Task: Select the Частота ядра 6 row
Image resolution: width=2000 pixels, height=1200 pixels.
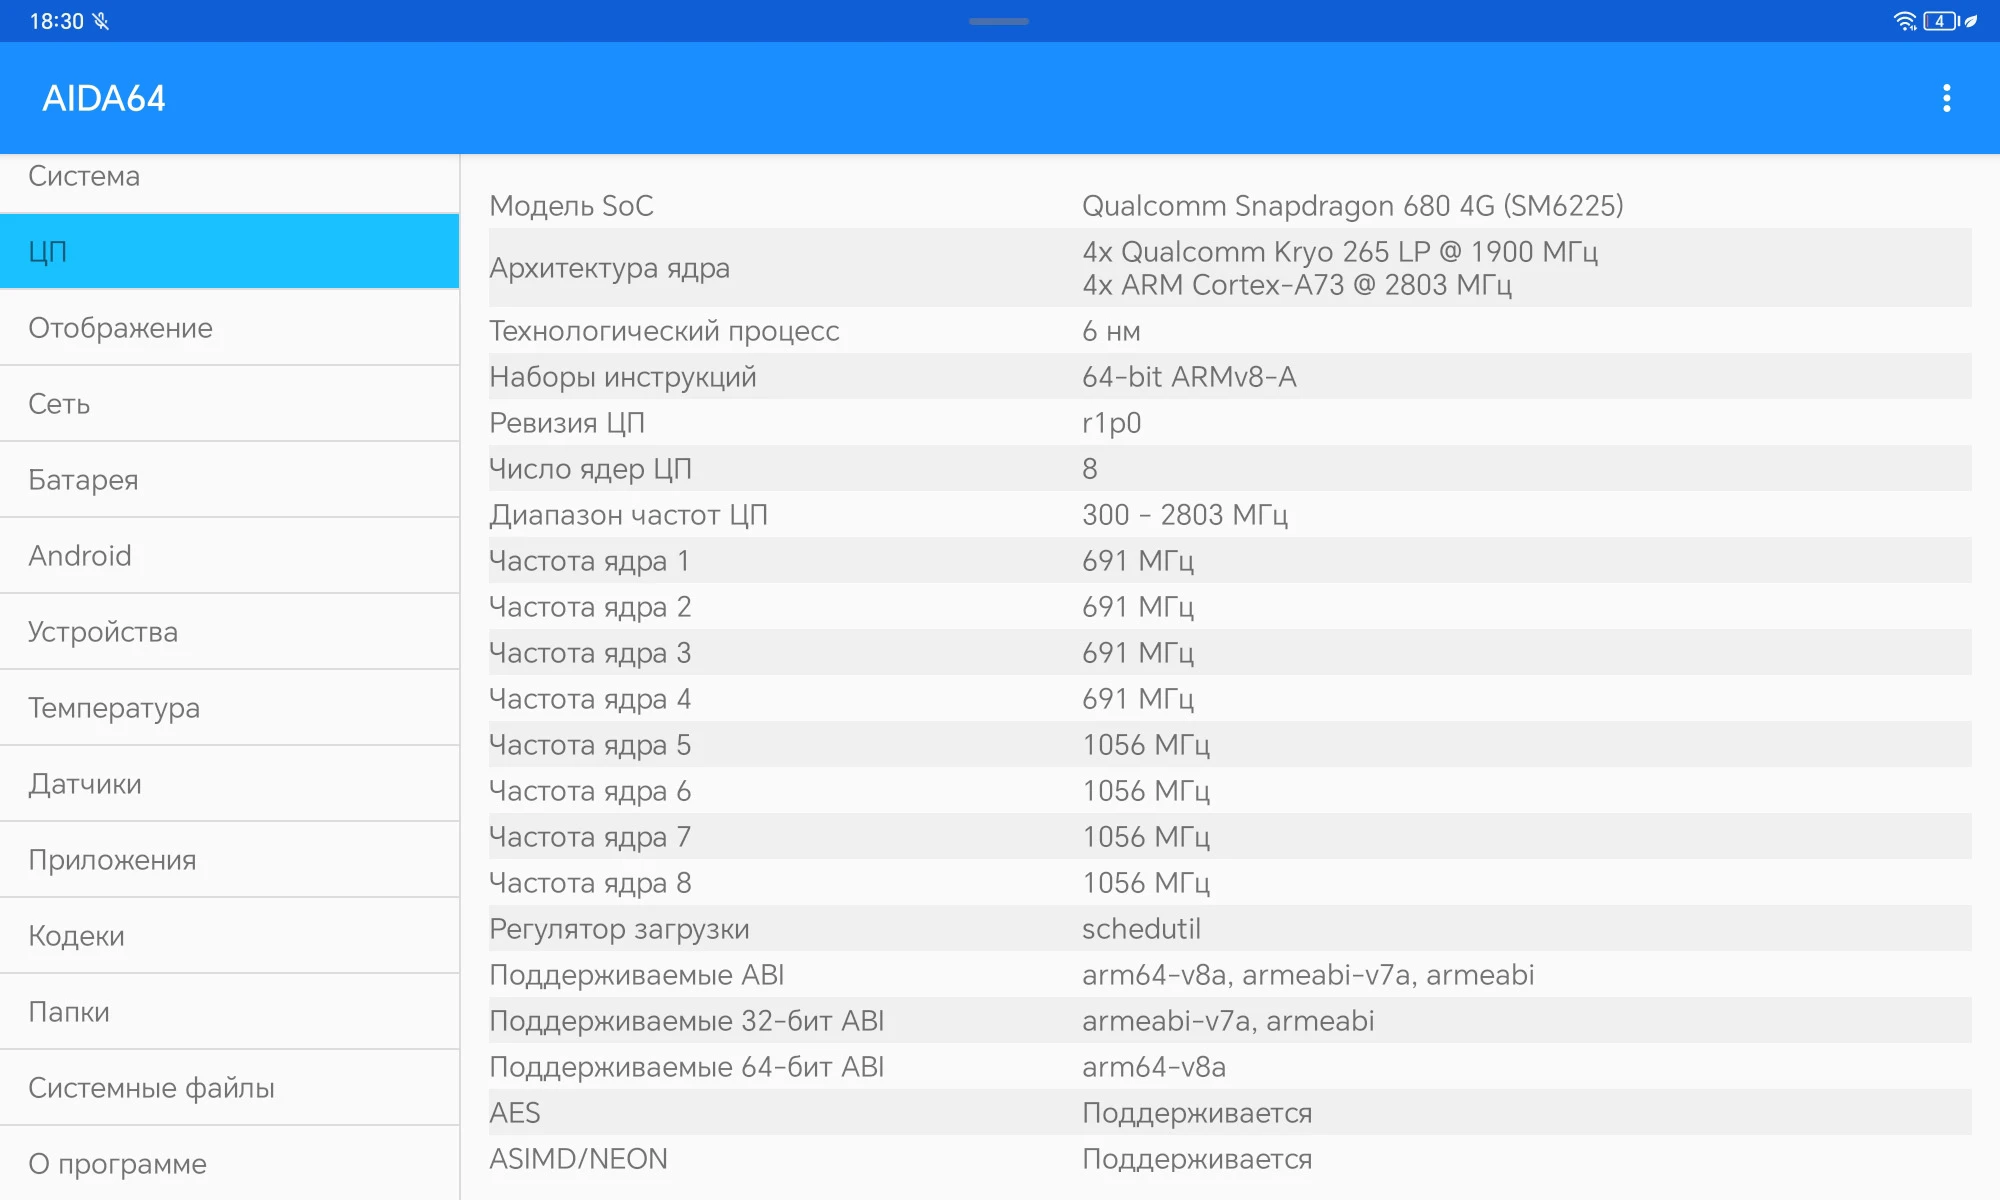Action: (1230, 790)
